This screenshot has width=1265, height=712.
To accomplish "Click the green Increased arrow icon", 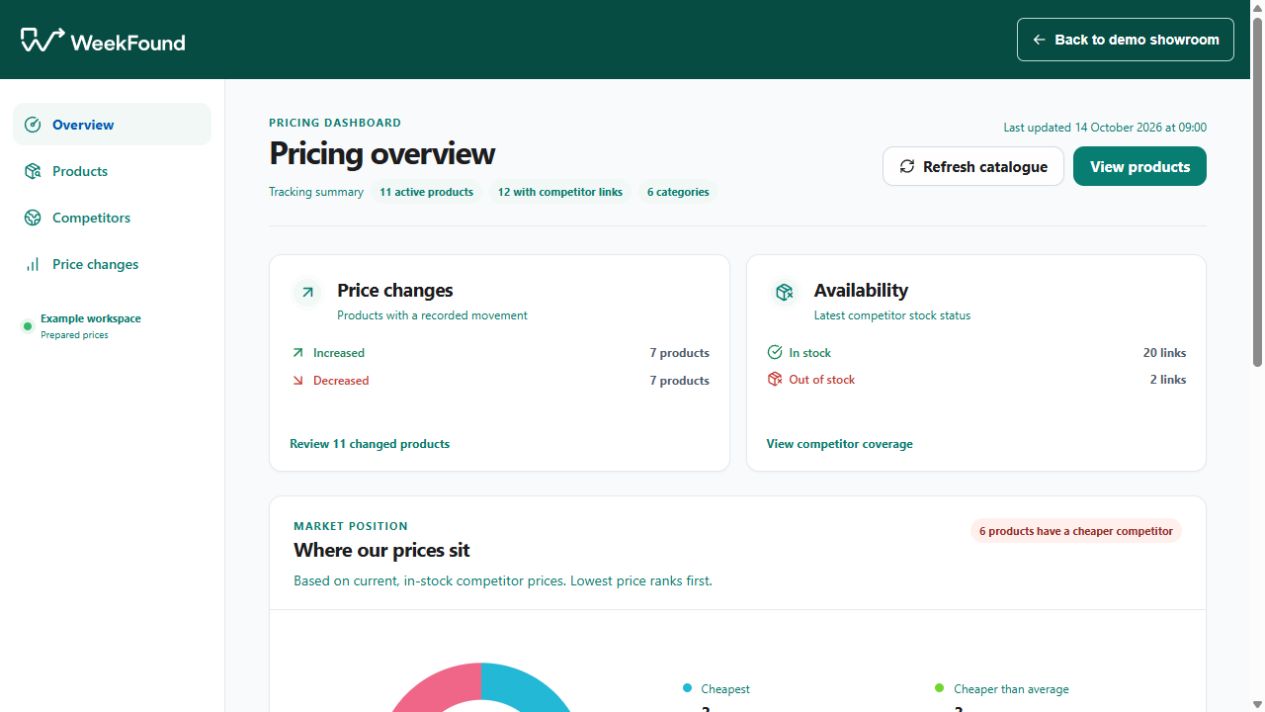I will coord(297,353).
